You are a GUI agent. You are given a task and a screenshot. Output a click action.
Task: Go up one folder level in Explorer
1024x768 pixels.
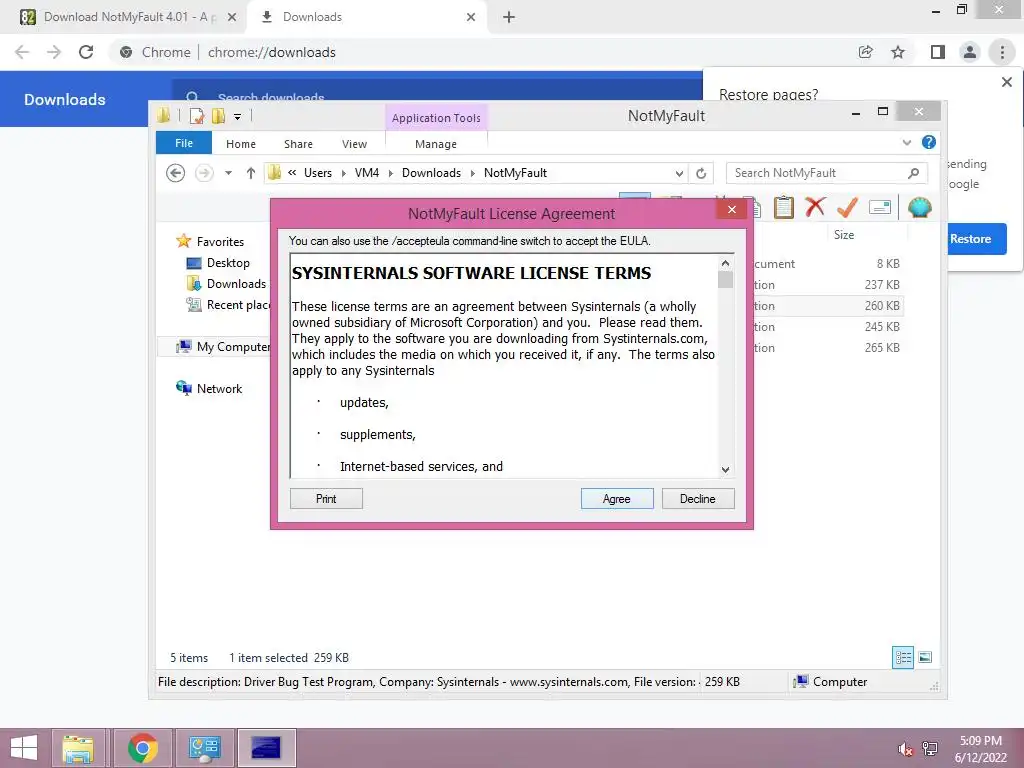251,173
